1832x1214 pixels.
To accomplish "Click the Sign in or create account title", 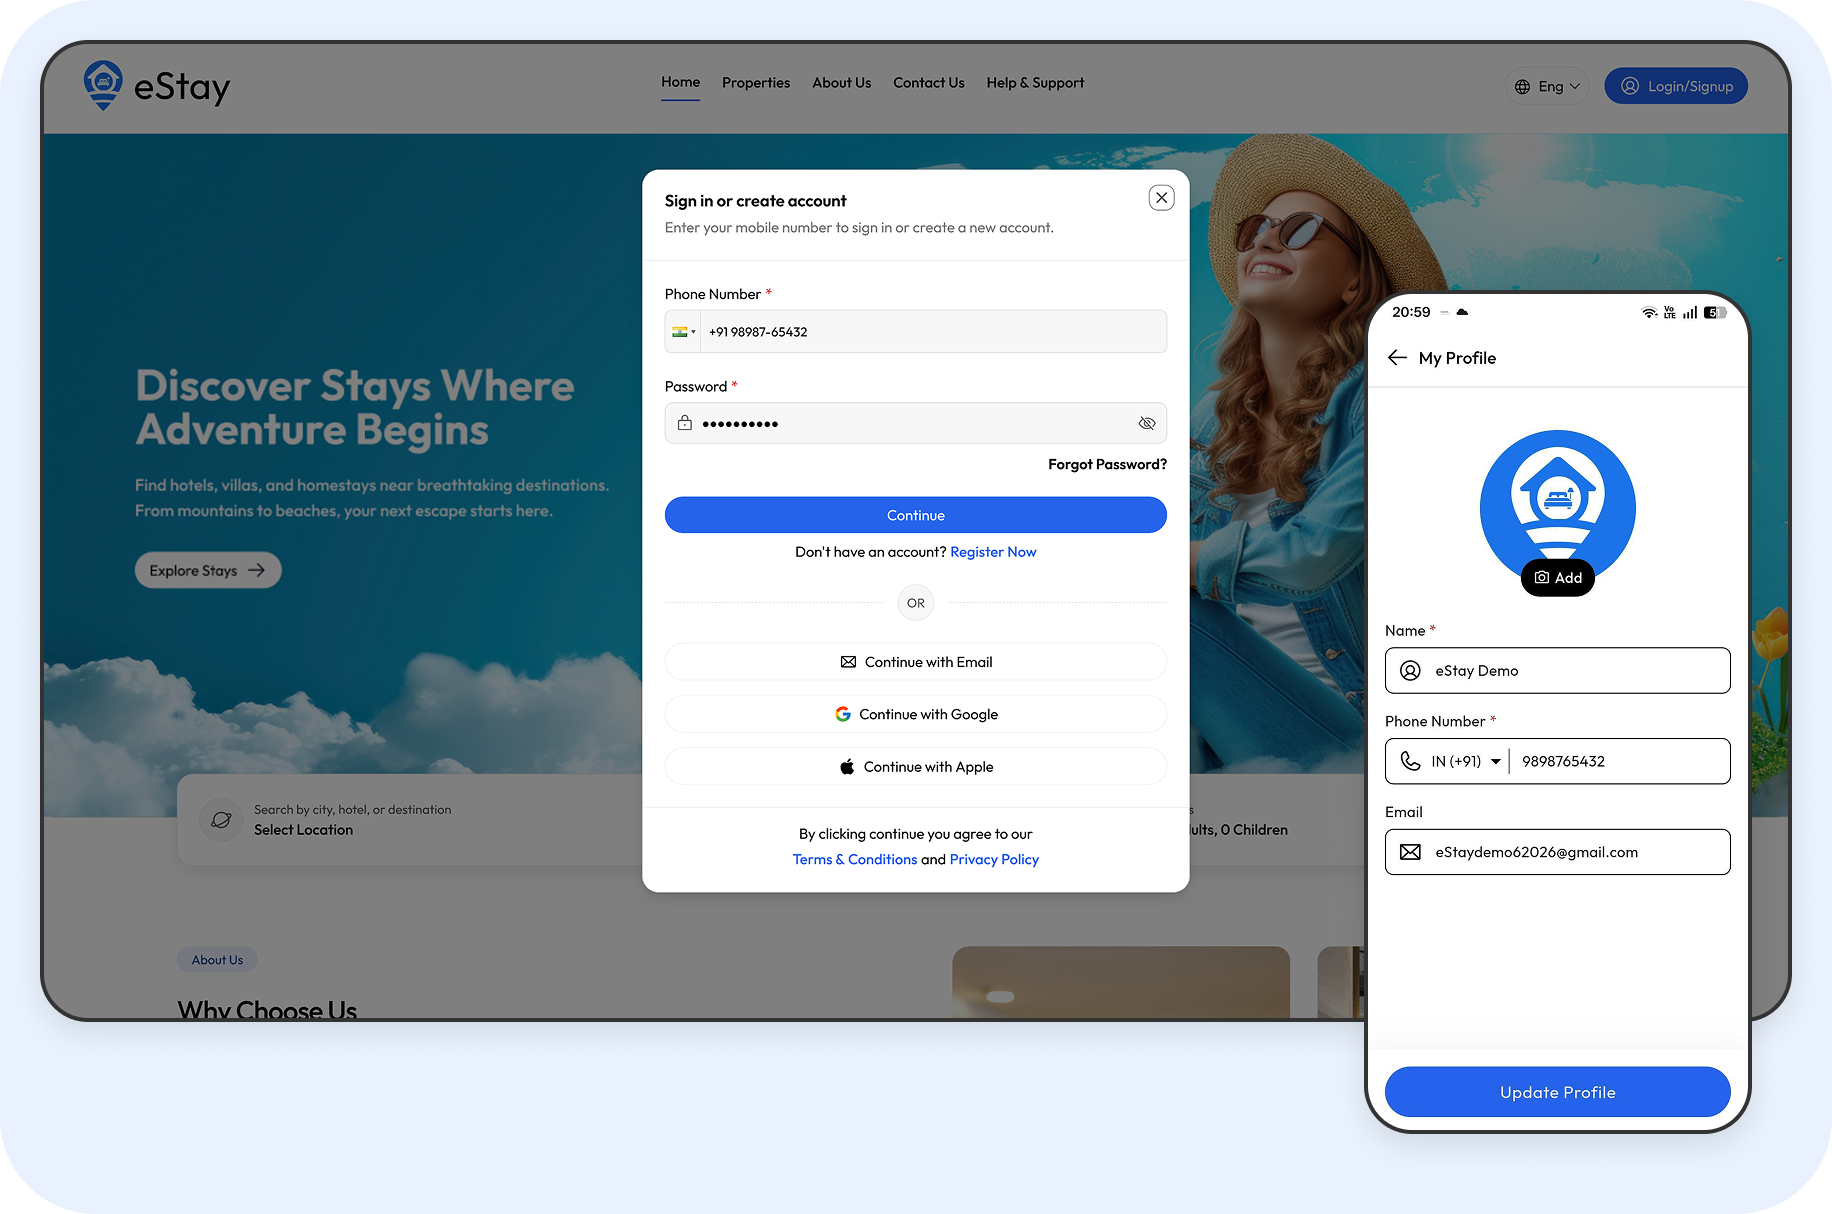I will tap(755, 201).
